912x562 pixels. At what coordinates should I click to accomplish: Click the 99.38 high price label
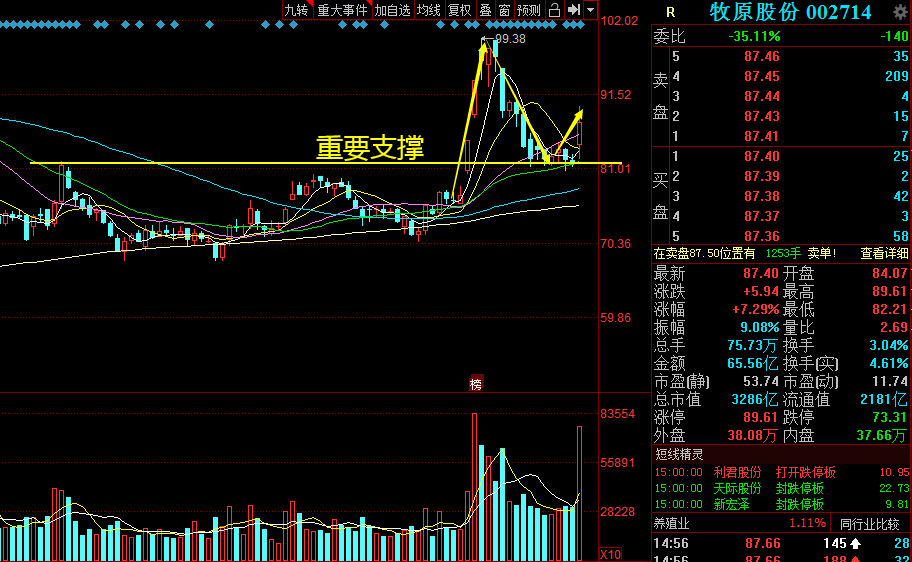[510, 39]
